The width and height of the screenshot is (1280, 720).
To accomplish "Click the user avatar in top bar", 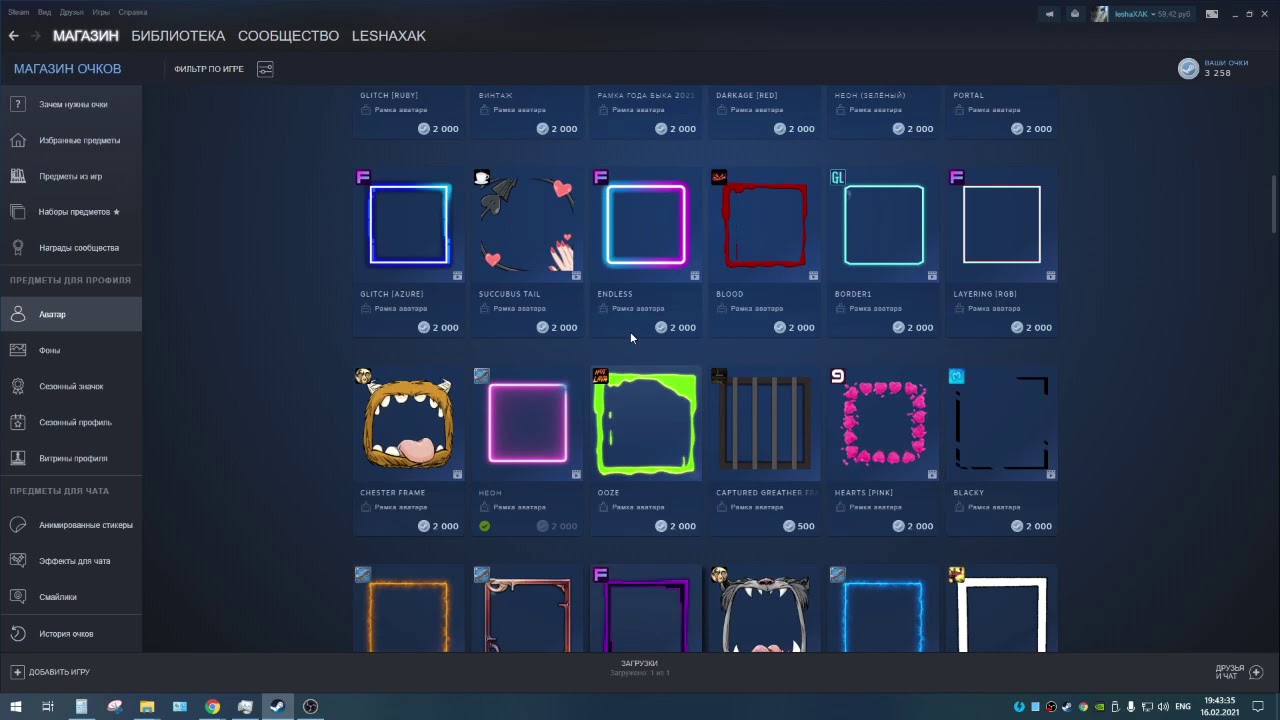I will (x=1100, y=14).
